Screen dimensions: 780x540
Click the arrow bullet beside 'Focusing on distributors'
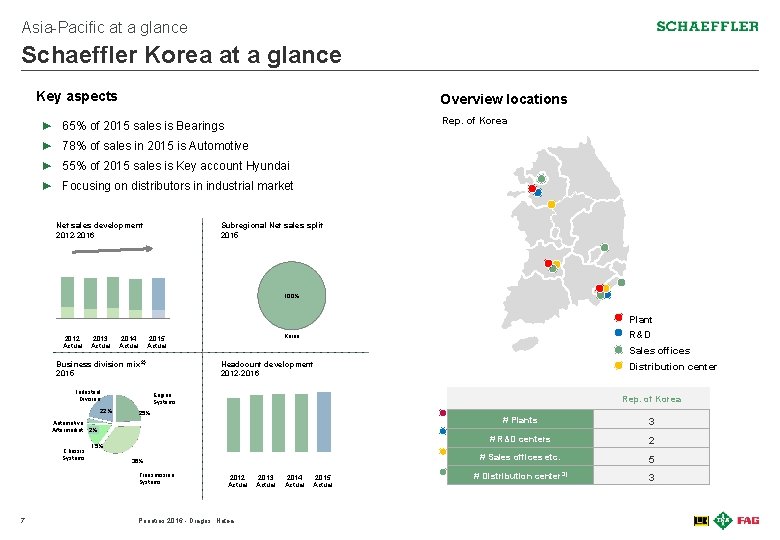point(47,186)
